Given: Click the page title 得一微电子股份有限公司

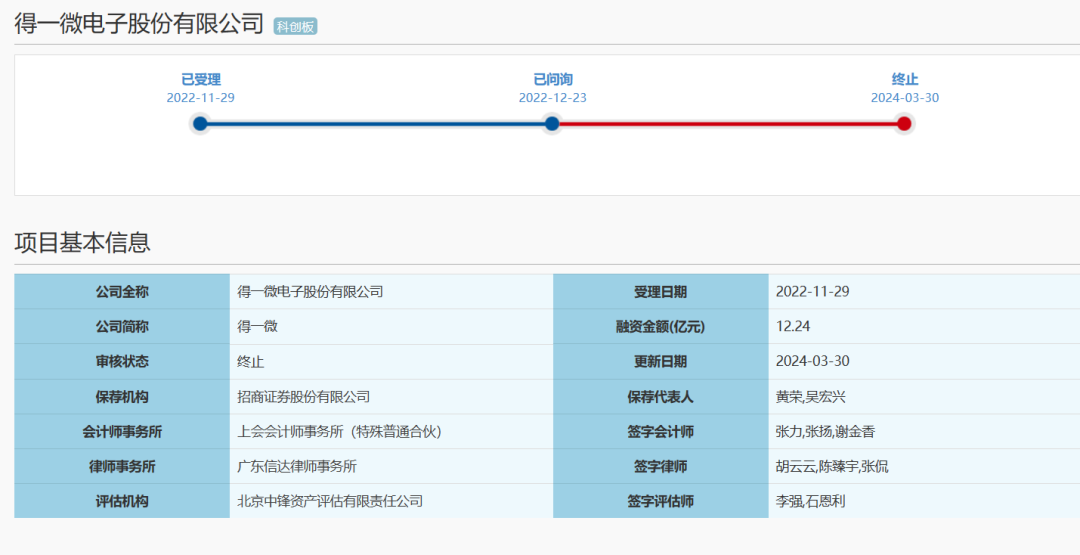Looking at the screenshot, I should click(x=139, y=24).
